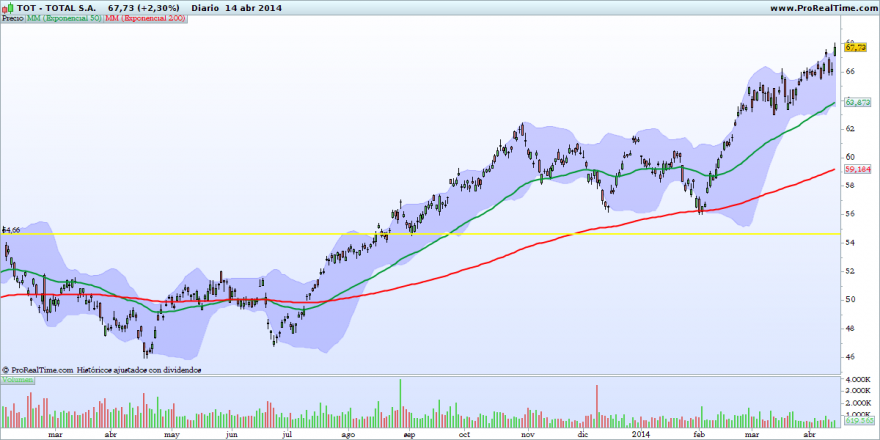880x440 pixels.
Task: Click the 4.000K volume axis label
Action: tap(858, 379)
